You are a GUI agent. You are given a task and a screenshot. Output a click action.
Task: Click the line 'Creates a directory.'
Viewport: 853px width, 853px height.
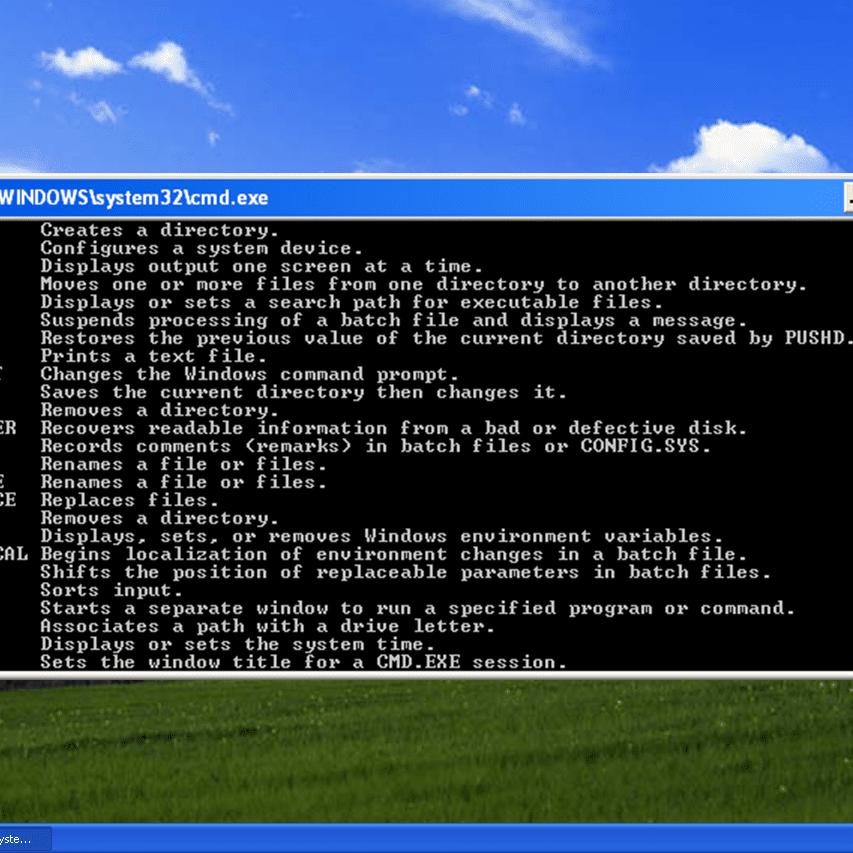[x=159, y=231]
